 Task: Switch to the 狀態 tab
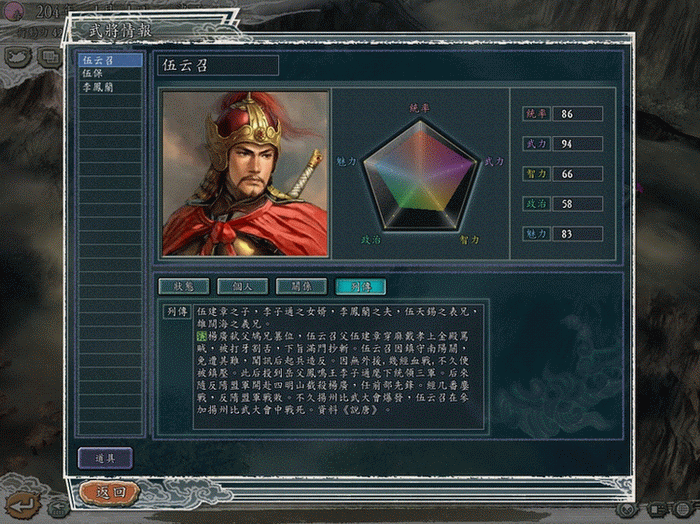point(183,287)
